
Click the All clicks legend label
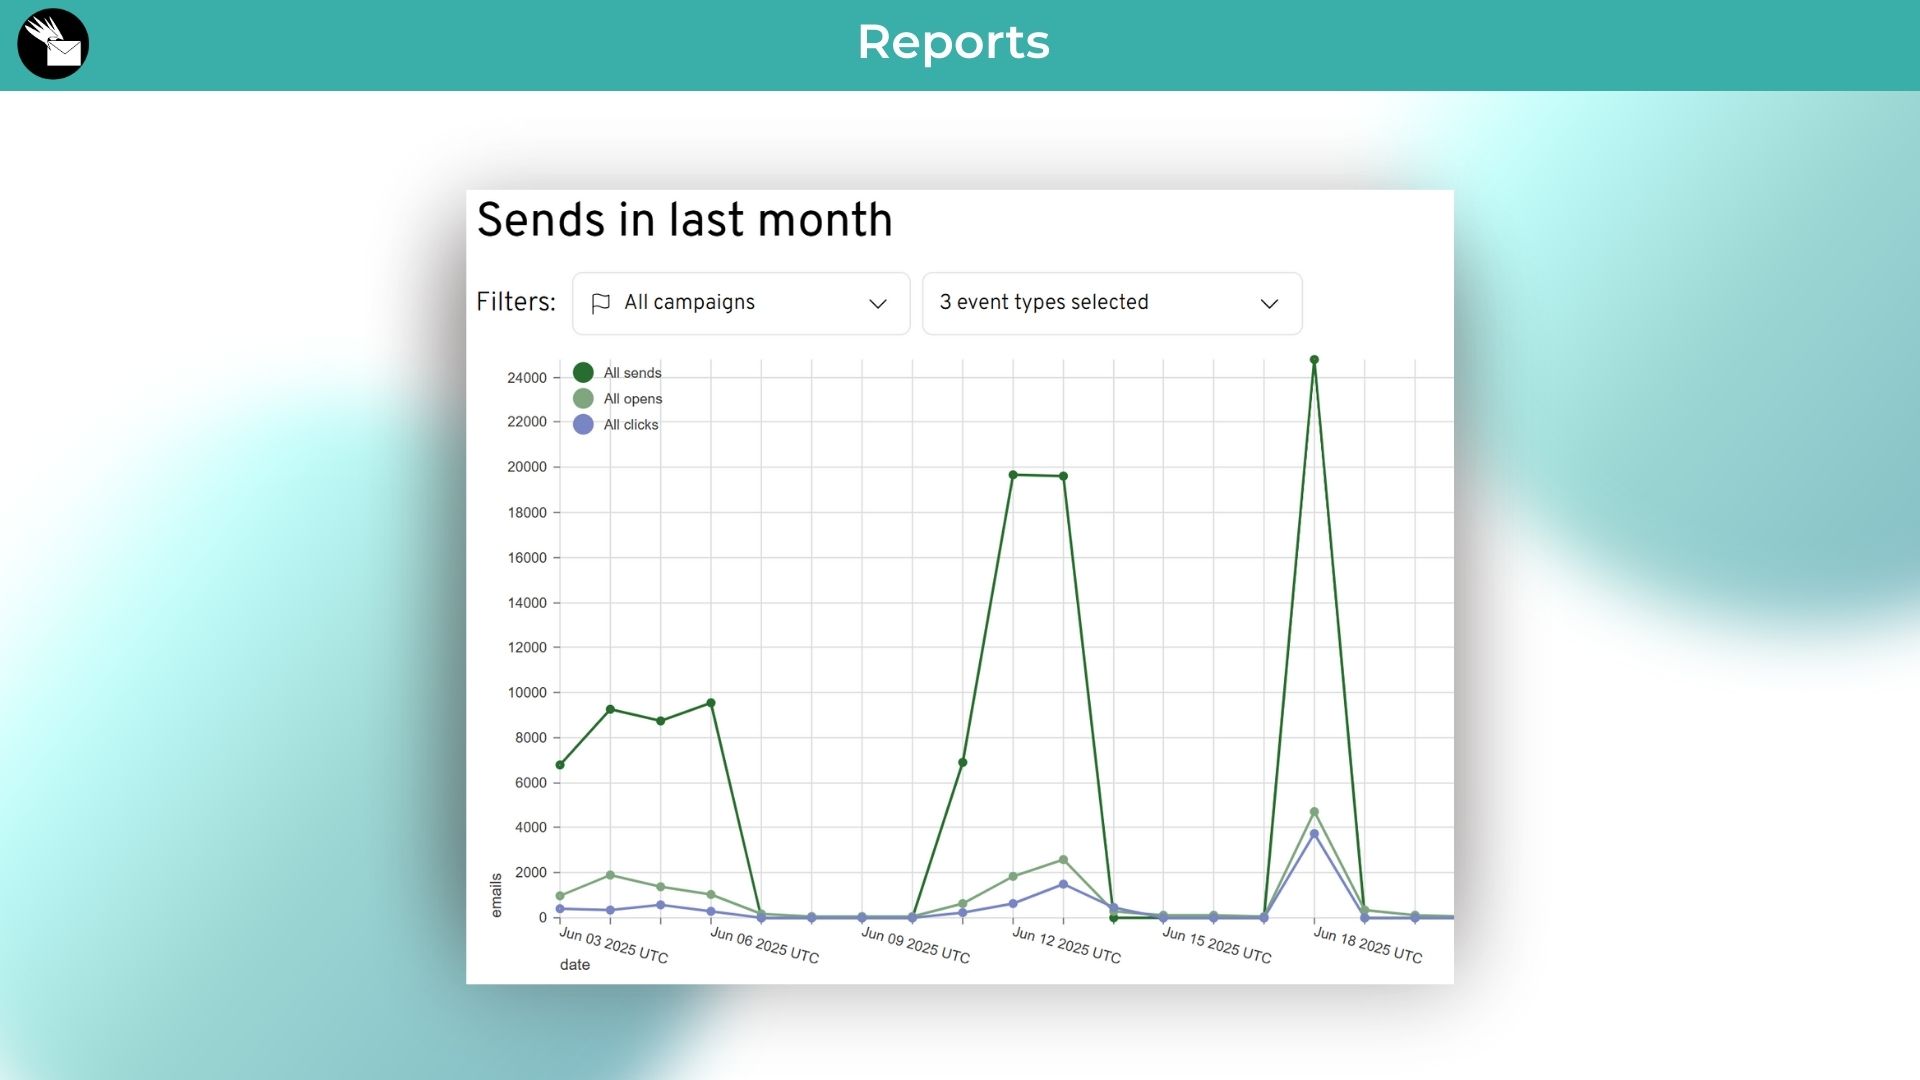pos(630,425)
